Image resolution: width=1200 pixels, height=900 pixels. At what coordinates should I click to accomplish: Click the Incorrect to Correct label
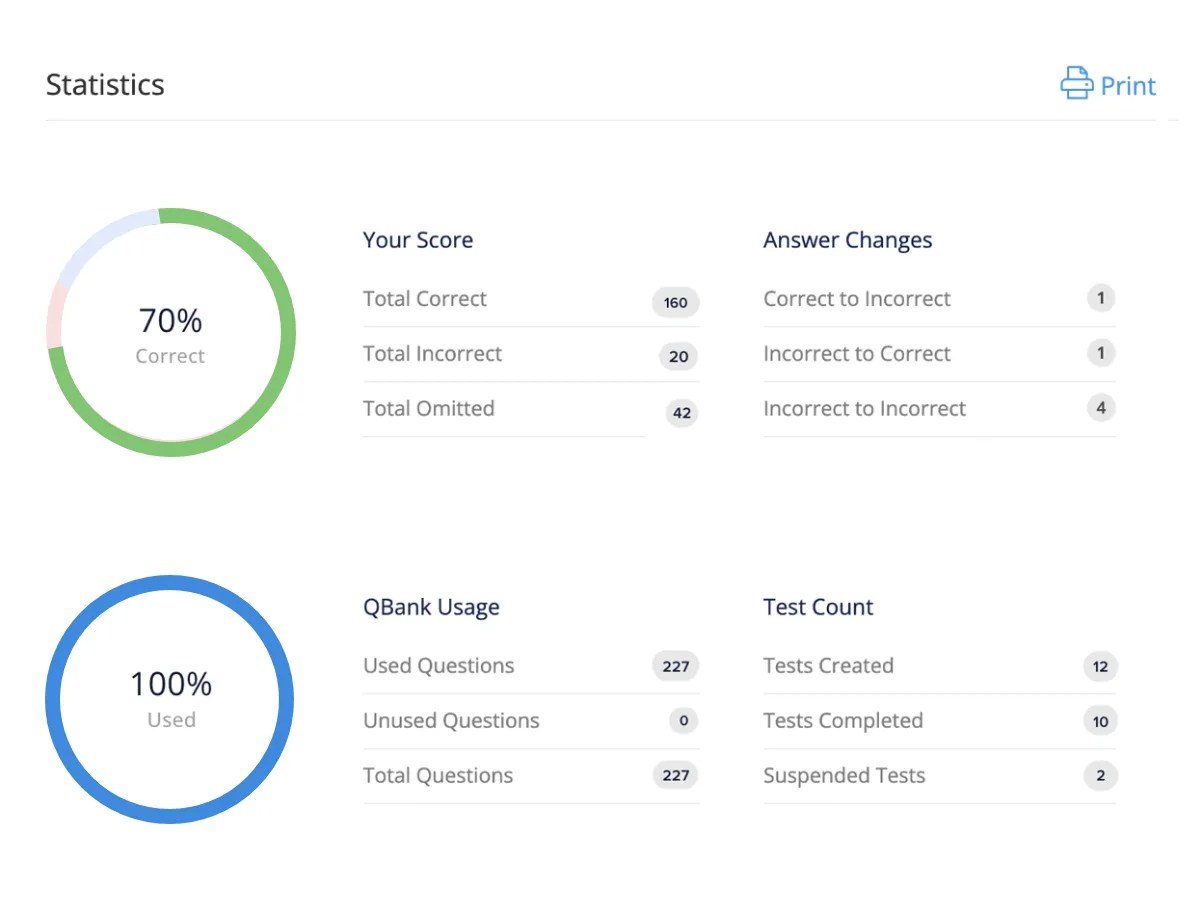pos(857,354)
